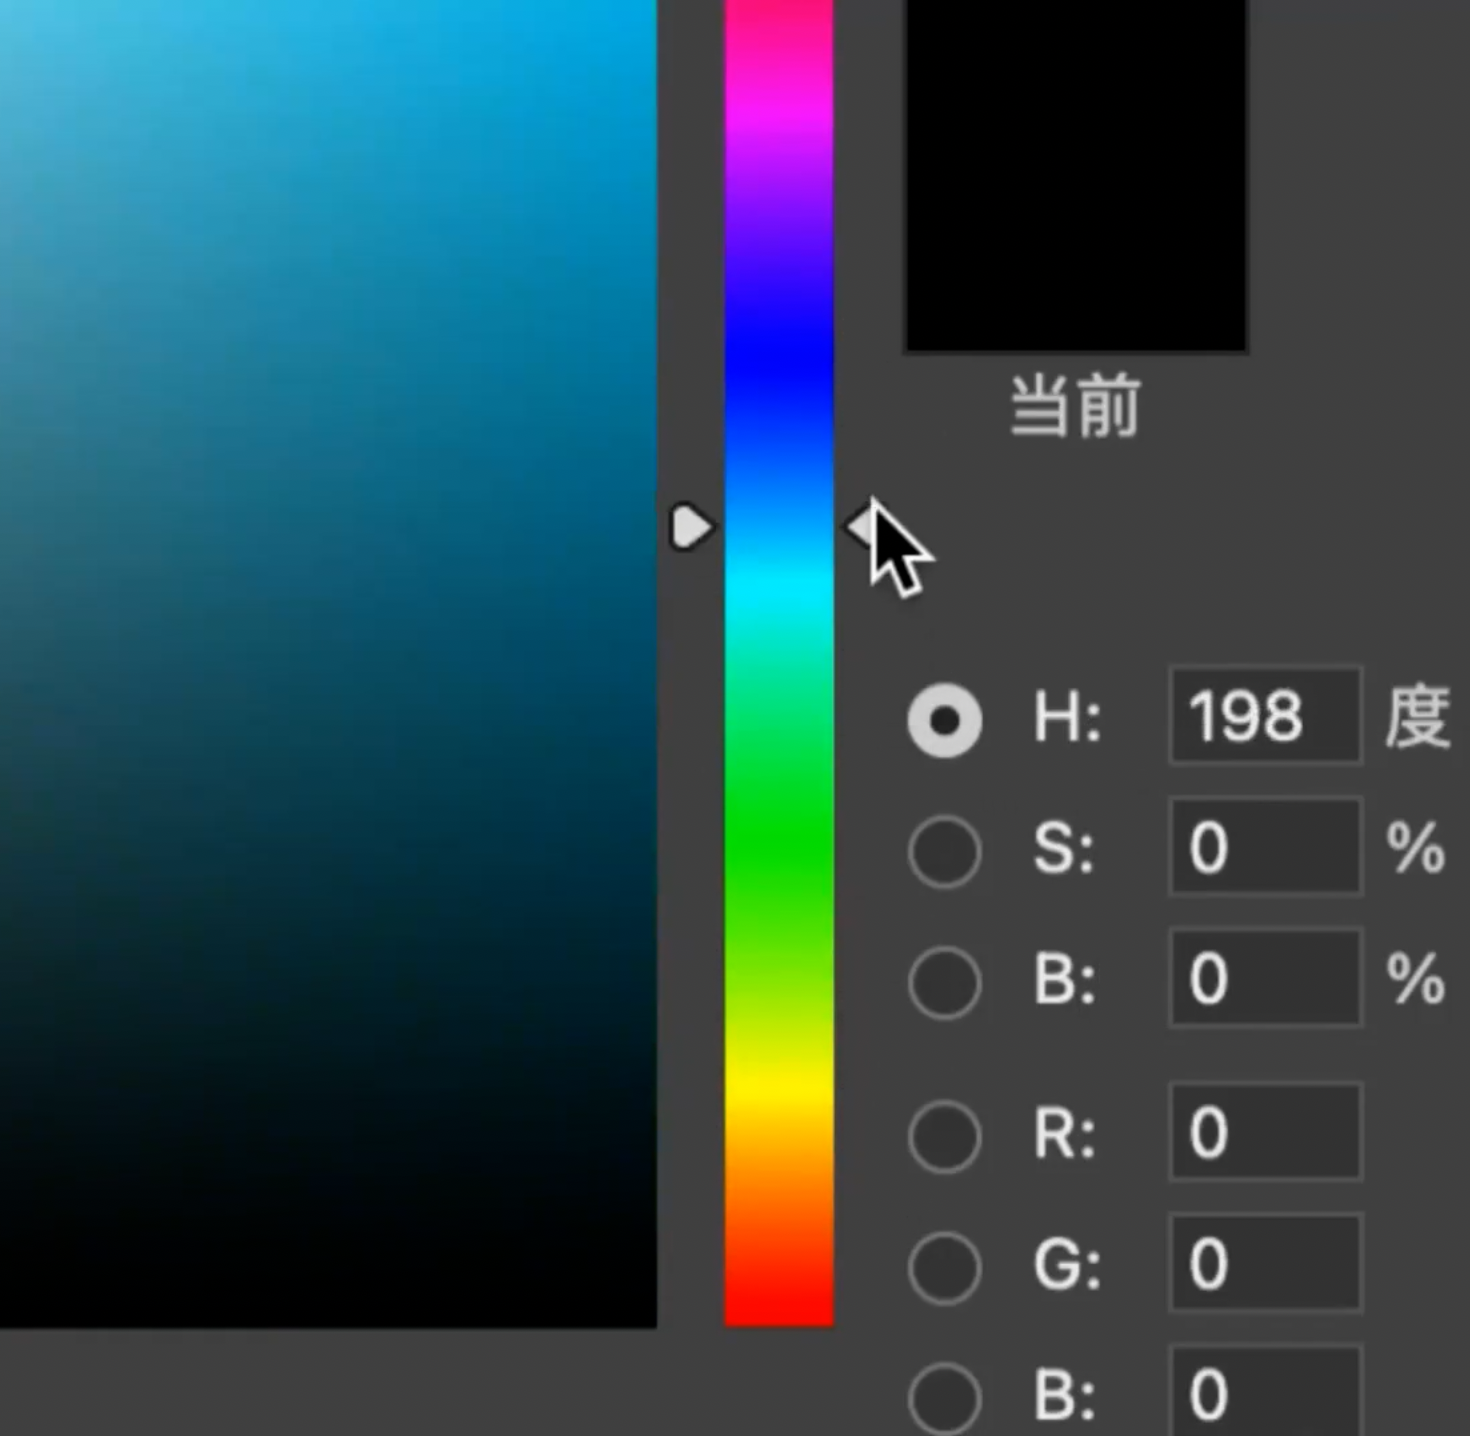Click the black current color swatch
1470x1436 pixels.
[1076, 175]
